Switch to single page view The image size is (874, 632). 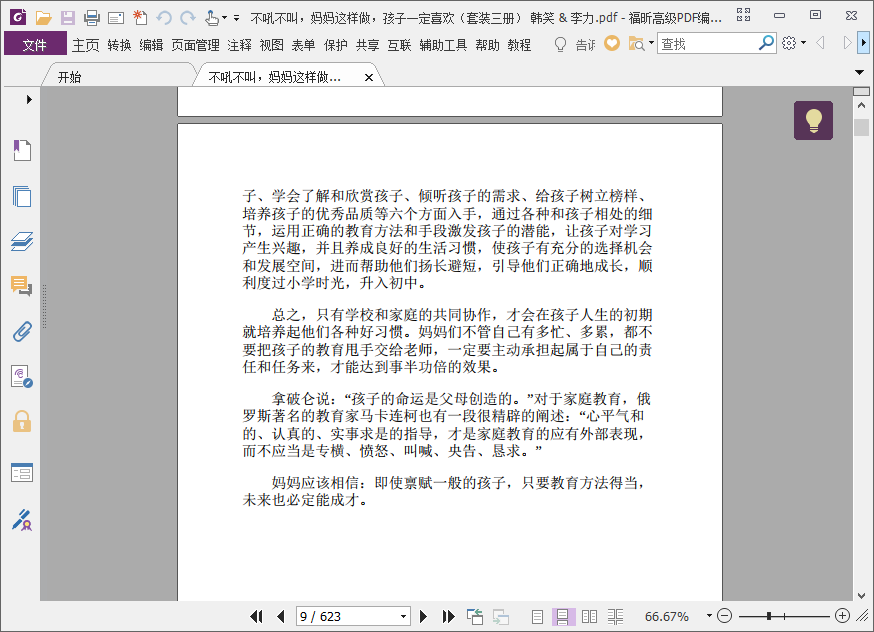(537, 616)
